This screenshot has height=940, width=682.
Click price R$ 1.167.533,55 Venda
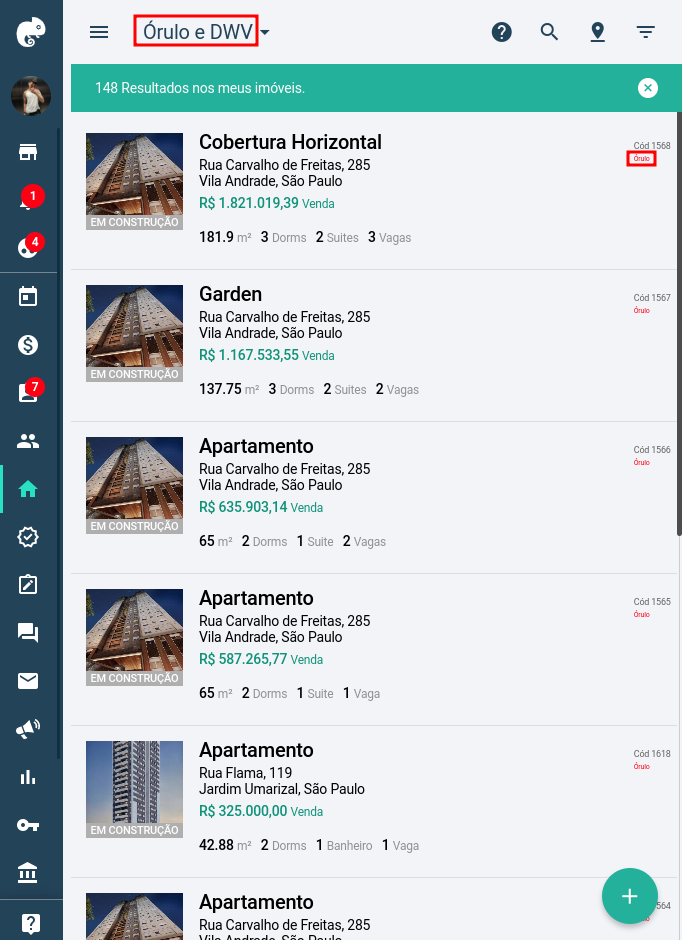pyautogui.click(x=267, y=355)
